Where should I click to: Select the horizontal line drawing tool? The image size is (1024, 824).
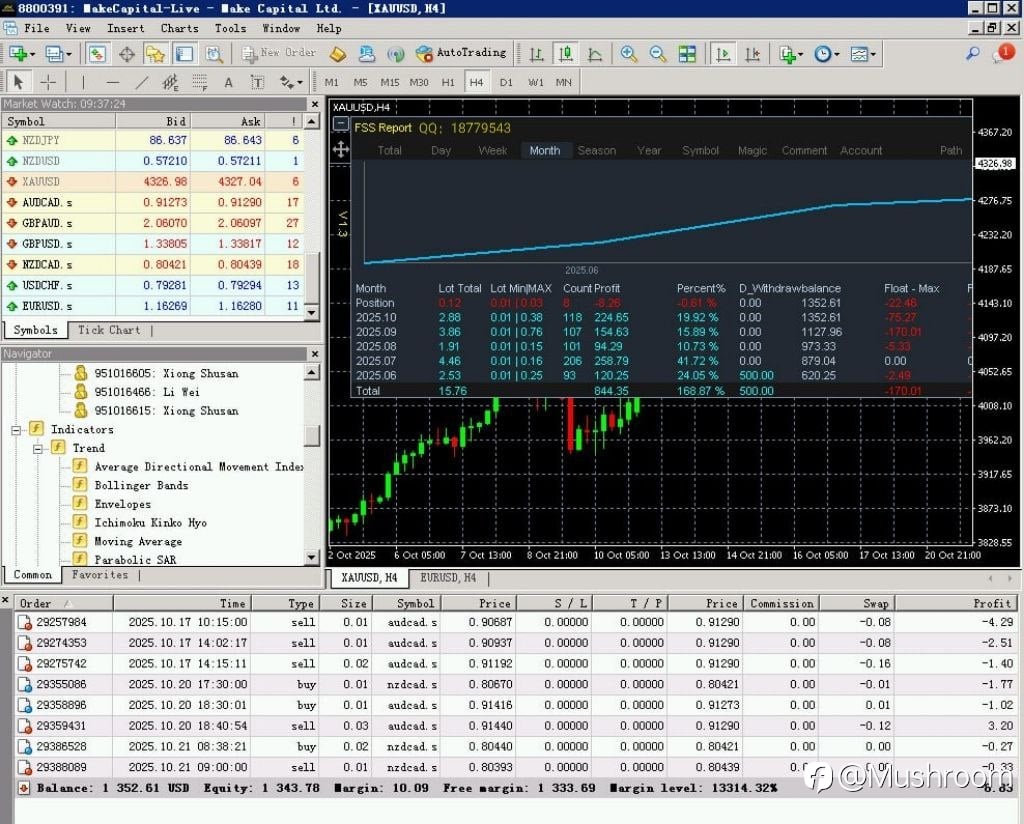tap(112, 82)
